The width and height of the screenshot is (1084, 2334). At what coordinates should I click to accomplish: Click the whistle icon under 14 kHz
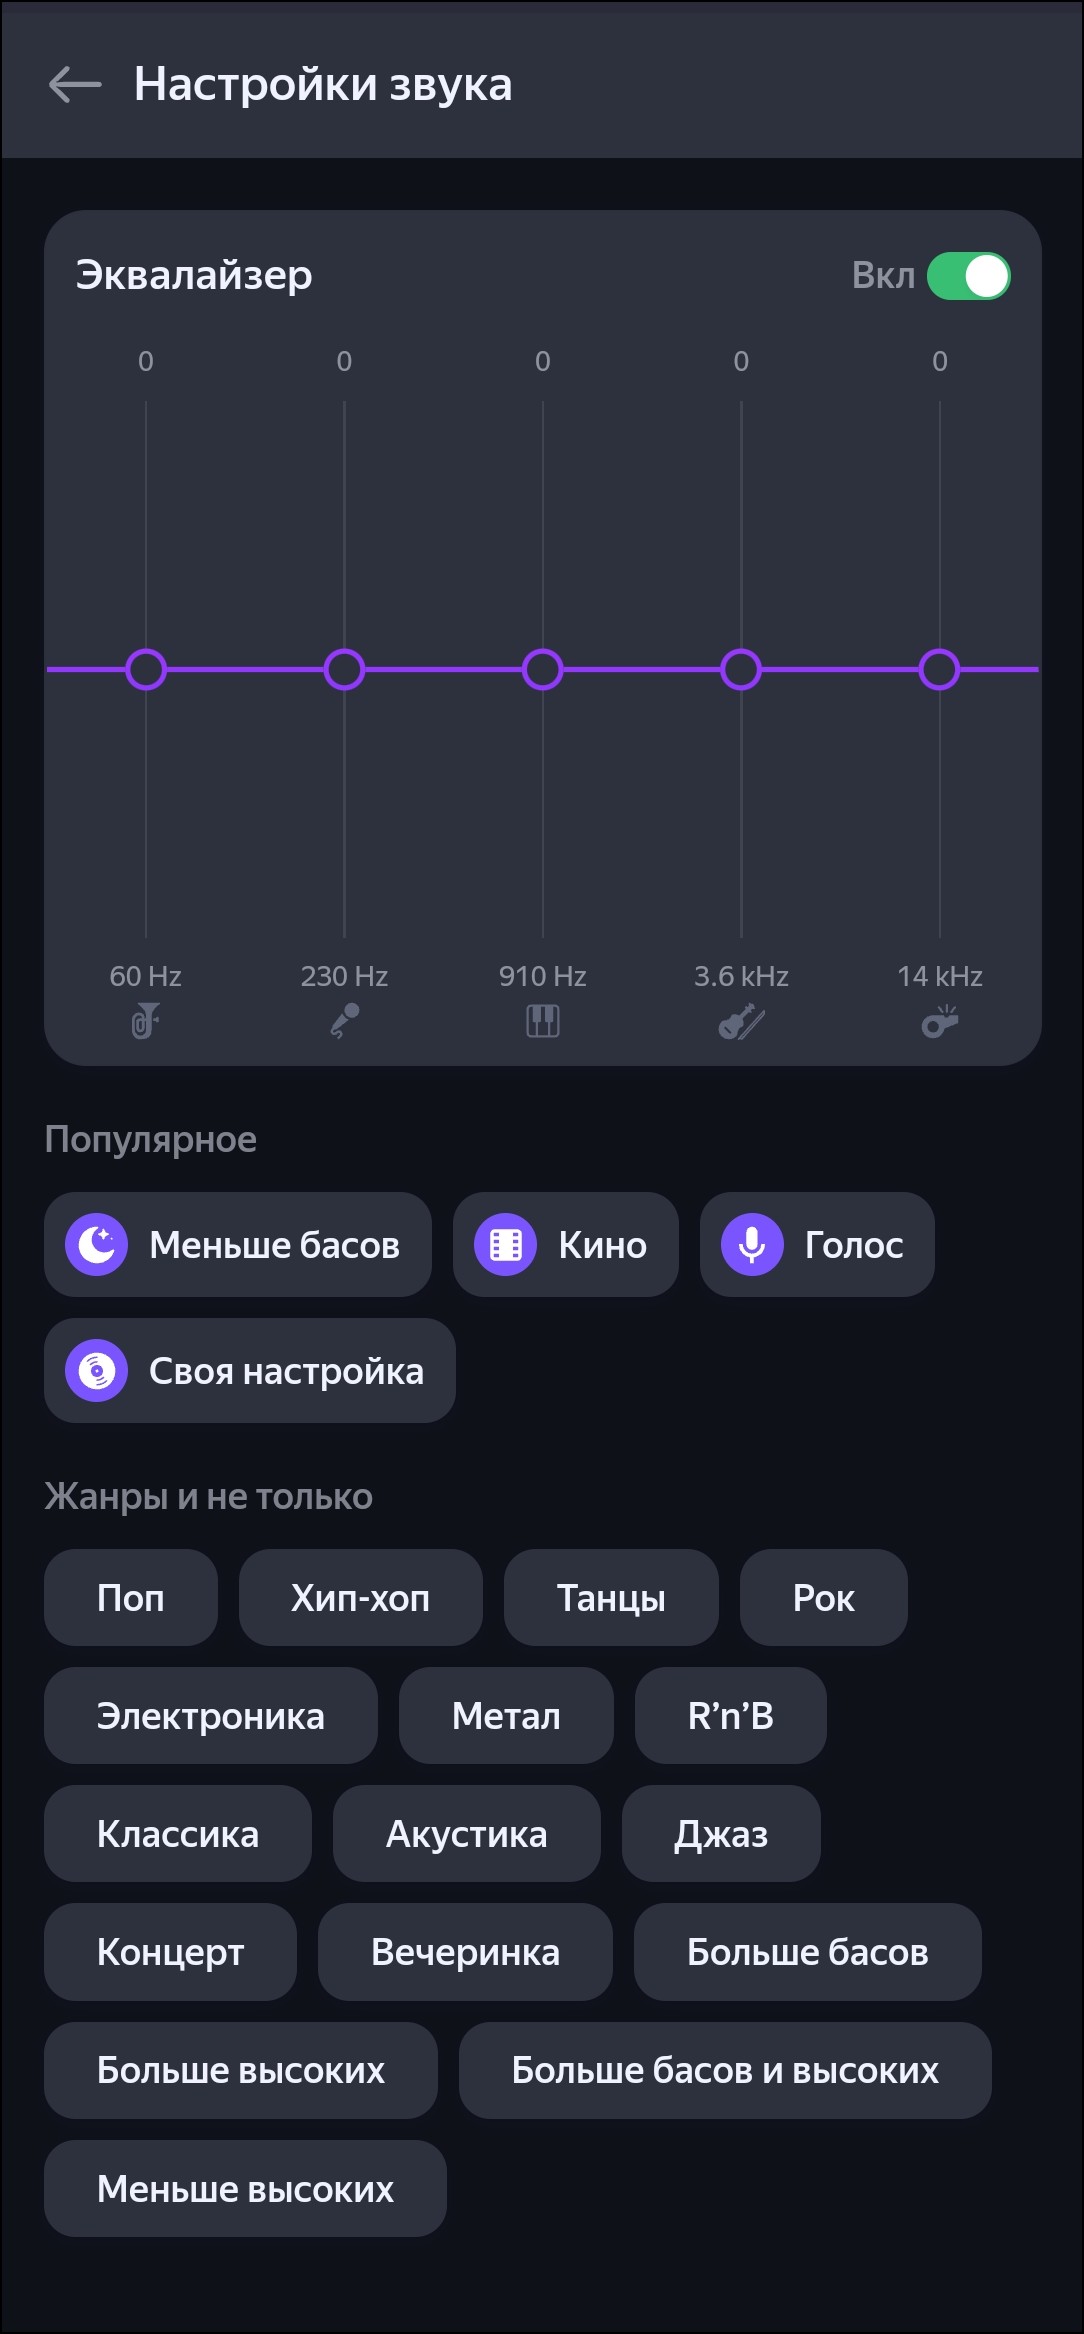pos(940,1022)
